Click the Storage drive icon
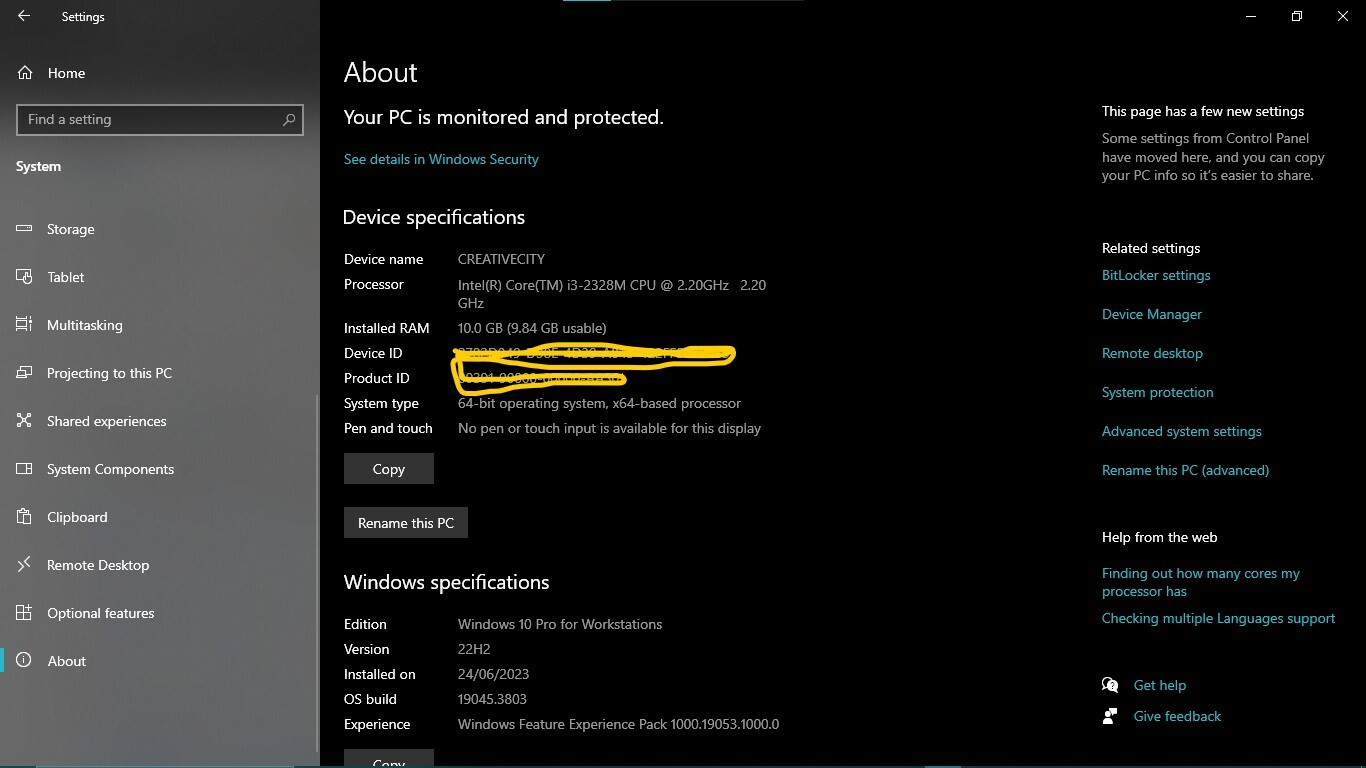Screen dimensions: 1366x768 [x=25, y=229]
